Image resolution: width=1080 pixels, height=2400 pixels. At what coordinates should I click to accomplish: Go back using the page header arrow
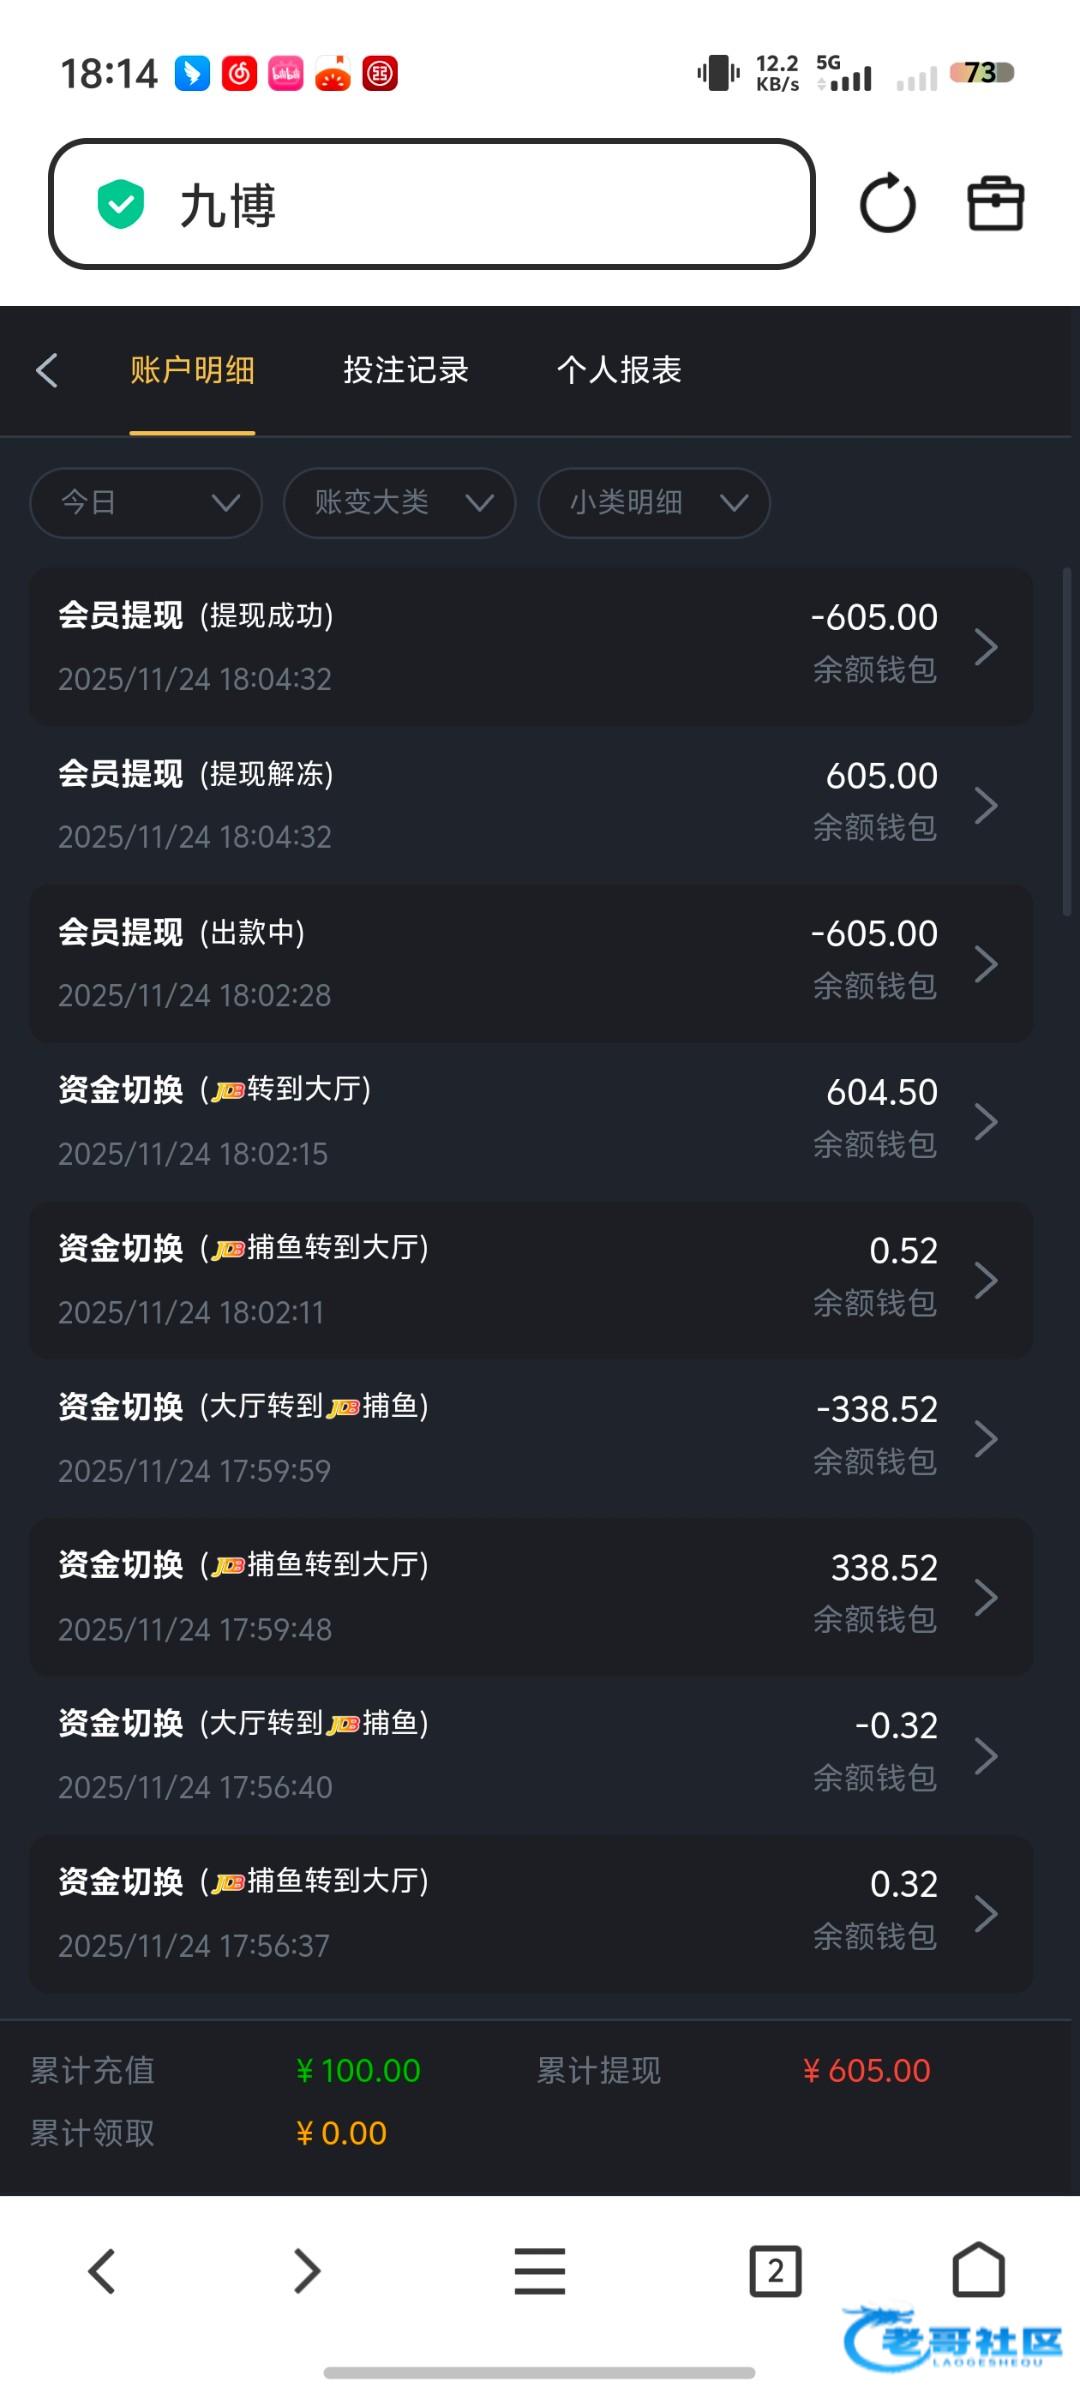(x=47, y=370)
